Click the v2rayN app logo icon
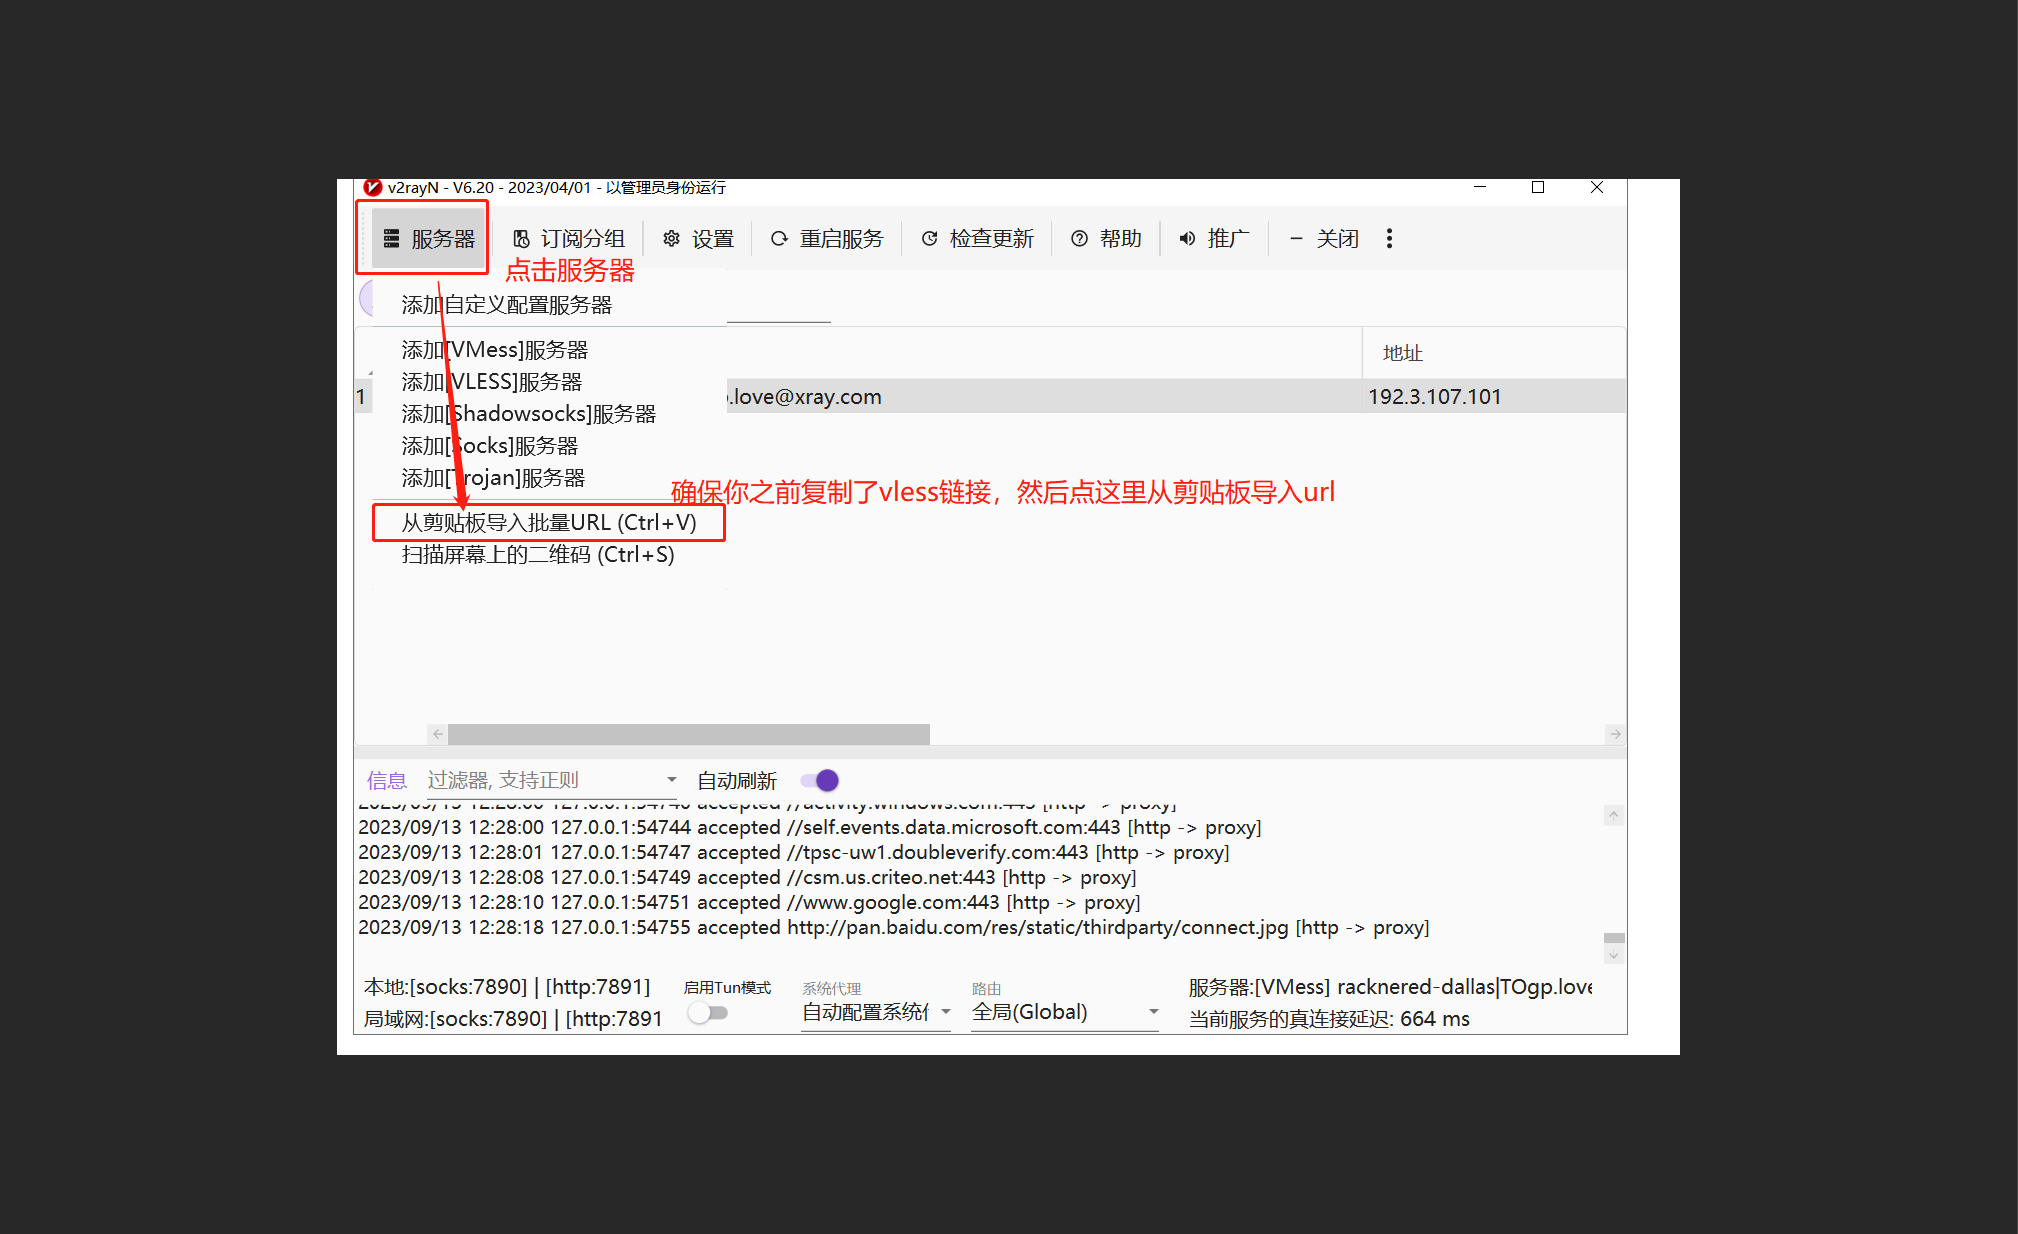Viewport: 2018px width, 1234px height. coord(373,188)
